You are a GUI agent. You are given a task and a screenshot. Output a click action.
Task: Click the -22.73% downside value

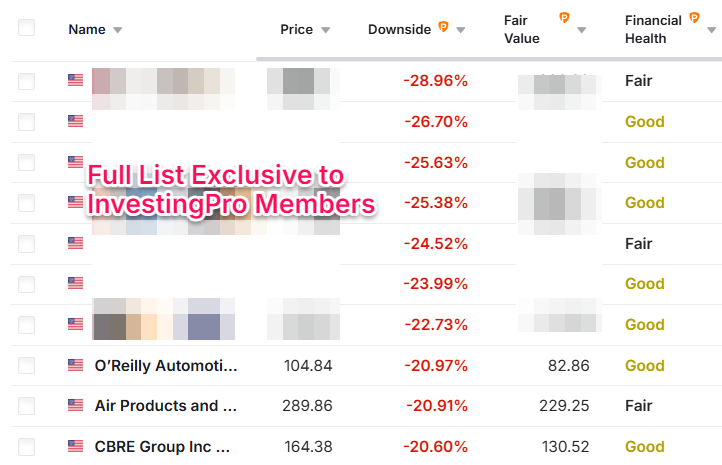[436, 325]
